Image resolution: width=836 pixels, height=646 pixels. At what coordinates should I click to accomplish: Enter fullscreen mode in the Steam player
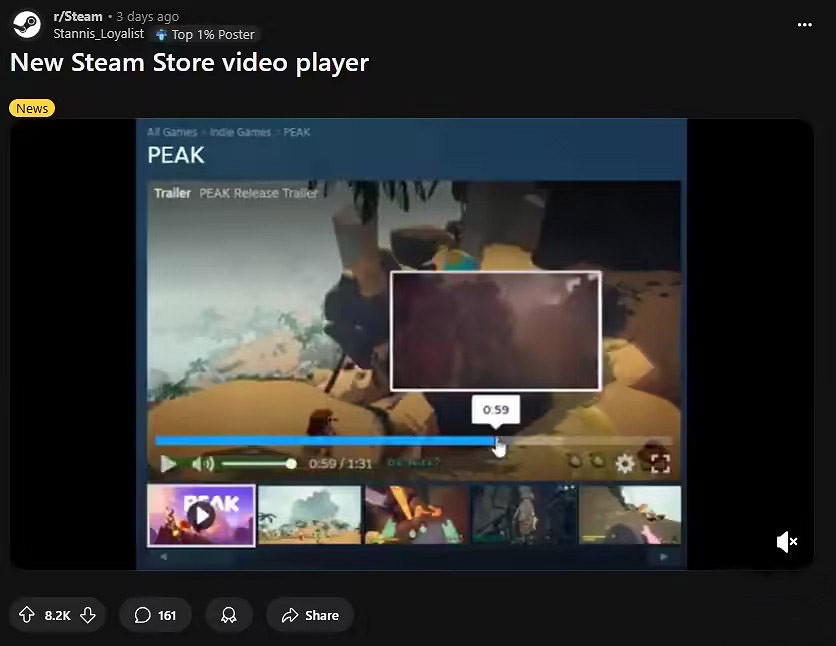pyautogui.click(x=658, y=463)
